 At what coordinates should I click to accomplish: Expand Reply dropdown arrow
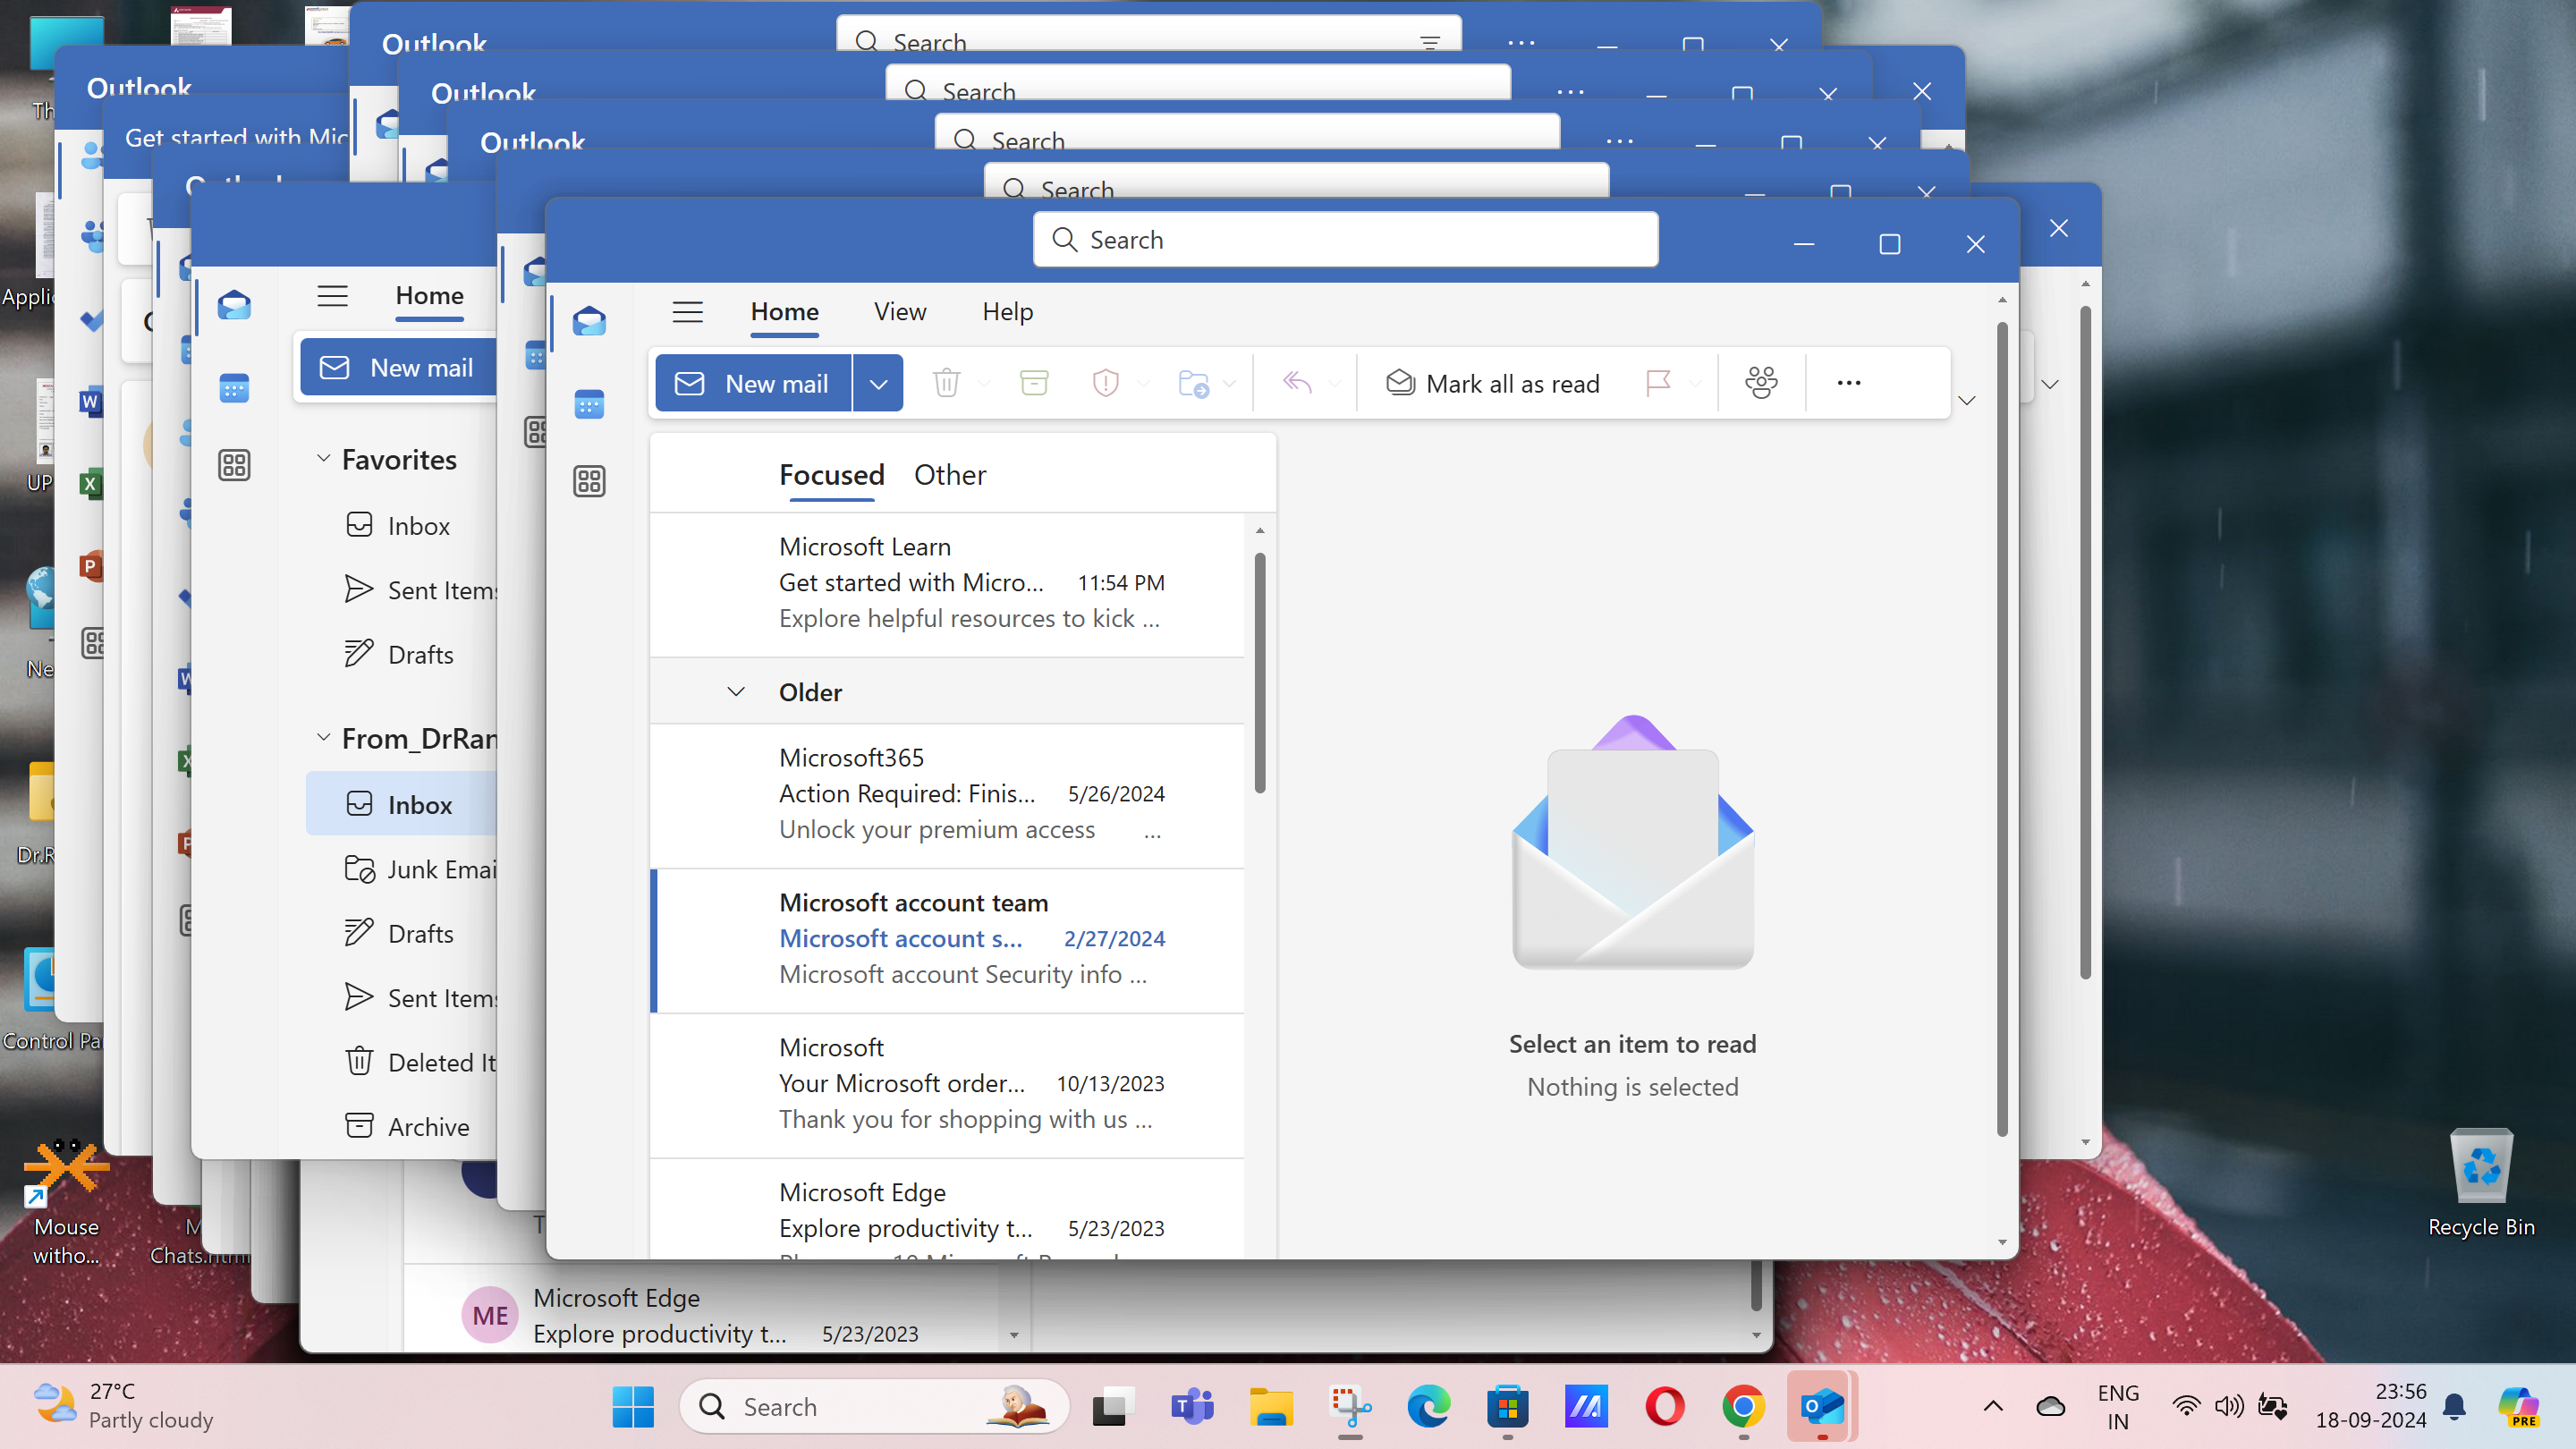1335,383
